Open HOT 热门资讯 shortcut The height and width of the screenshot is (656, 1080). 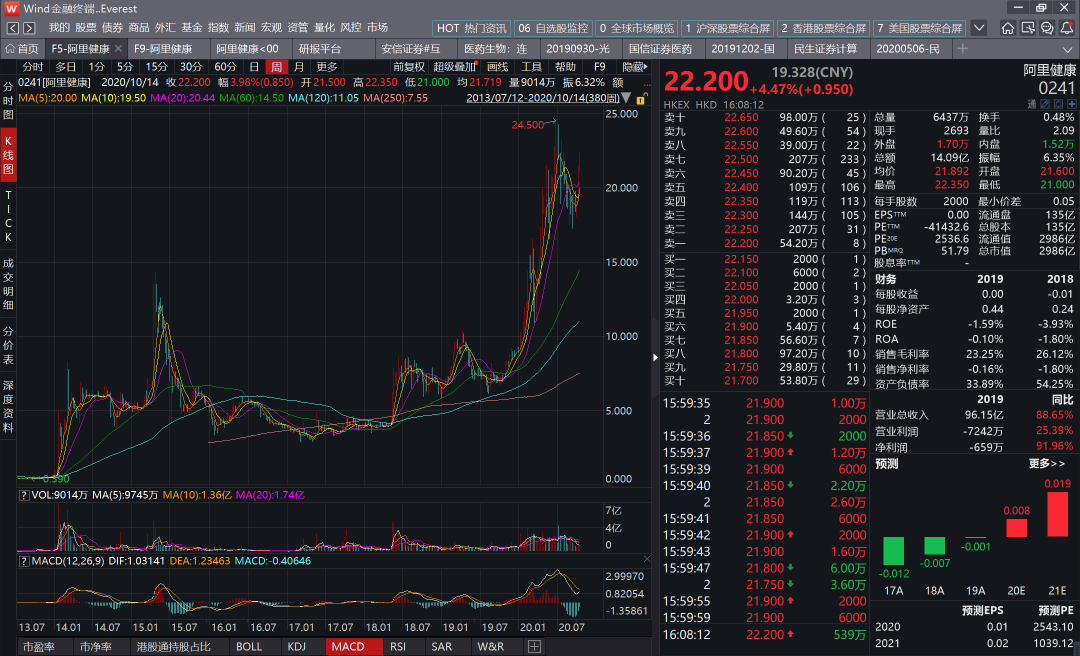(x=472, y=28)
